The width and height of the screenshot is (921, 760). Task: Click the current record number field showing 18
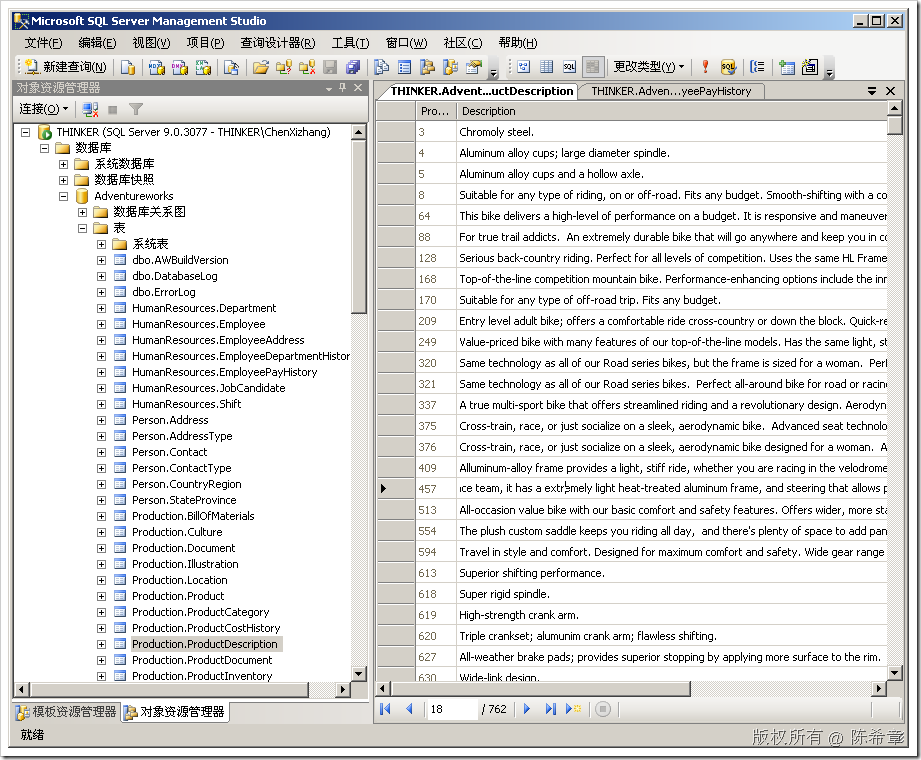click(x=452, y=709)
